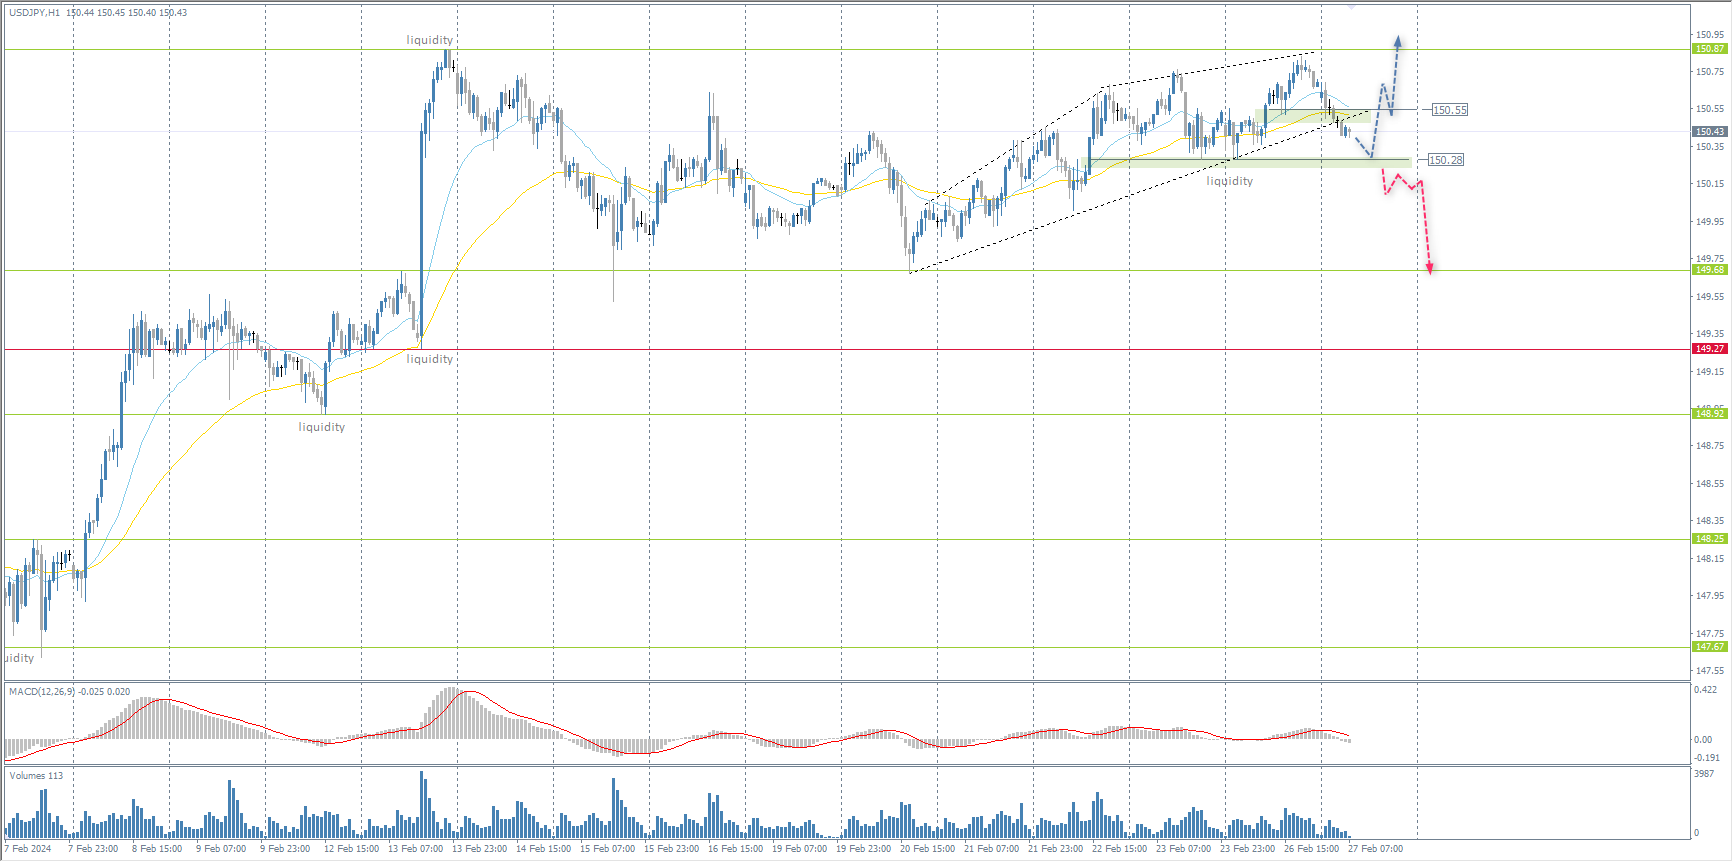The width and height of the screenshot is (1733, 862).
Task: Select the green 148.92 price tag
Action: [x=1709, y=414]
